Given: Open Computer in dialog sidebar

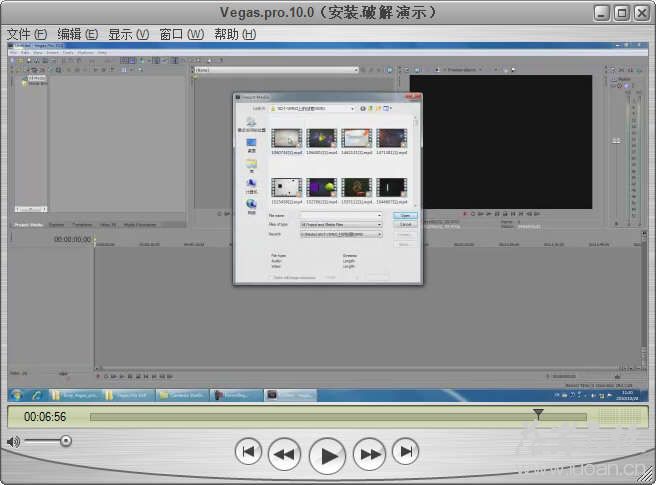Looking at the screenshot, I should tap(251, 186).
